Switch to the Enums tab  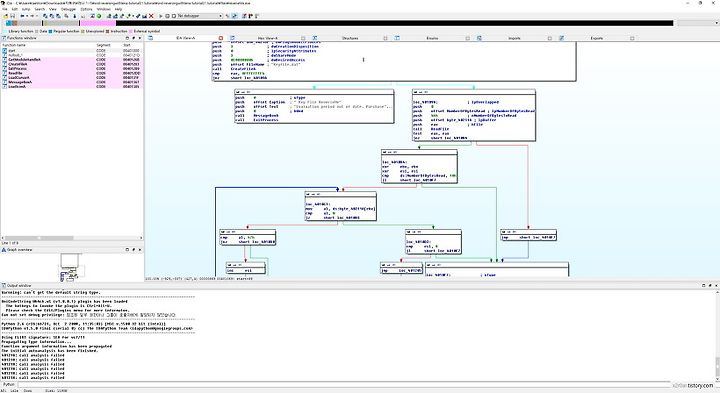pyautogui.click(x=432, y=38)
